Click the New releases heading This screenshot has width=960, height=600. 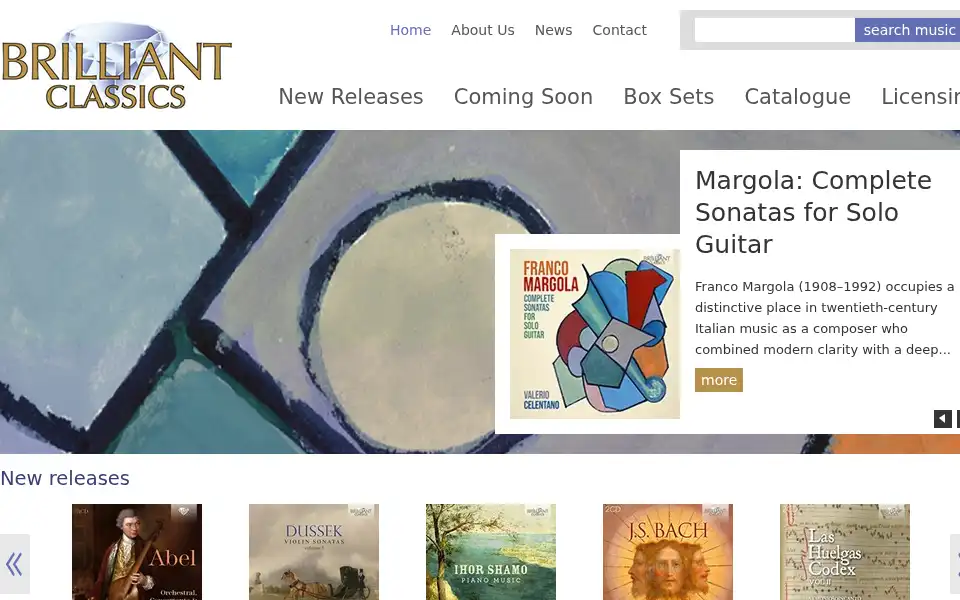pos(65,478)
